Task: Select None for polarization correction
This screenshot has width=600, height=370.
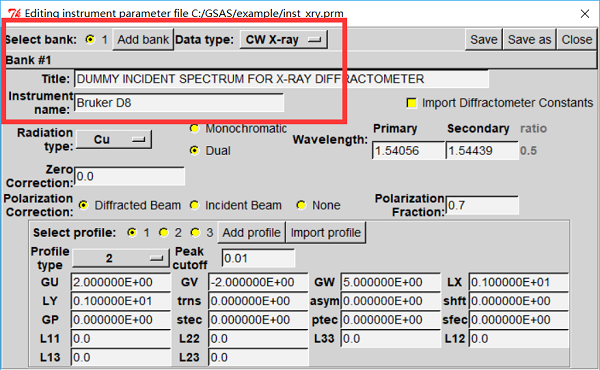Action: click(x=301, y=205)
